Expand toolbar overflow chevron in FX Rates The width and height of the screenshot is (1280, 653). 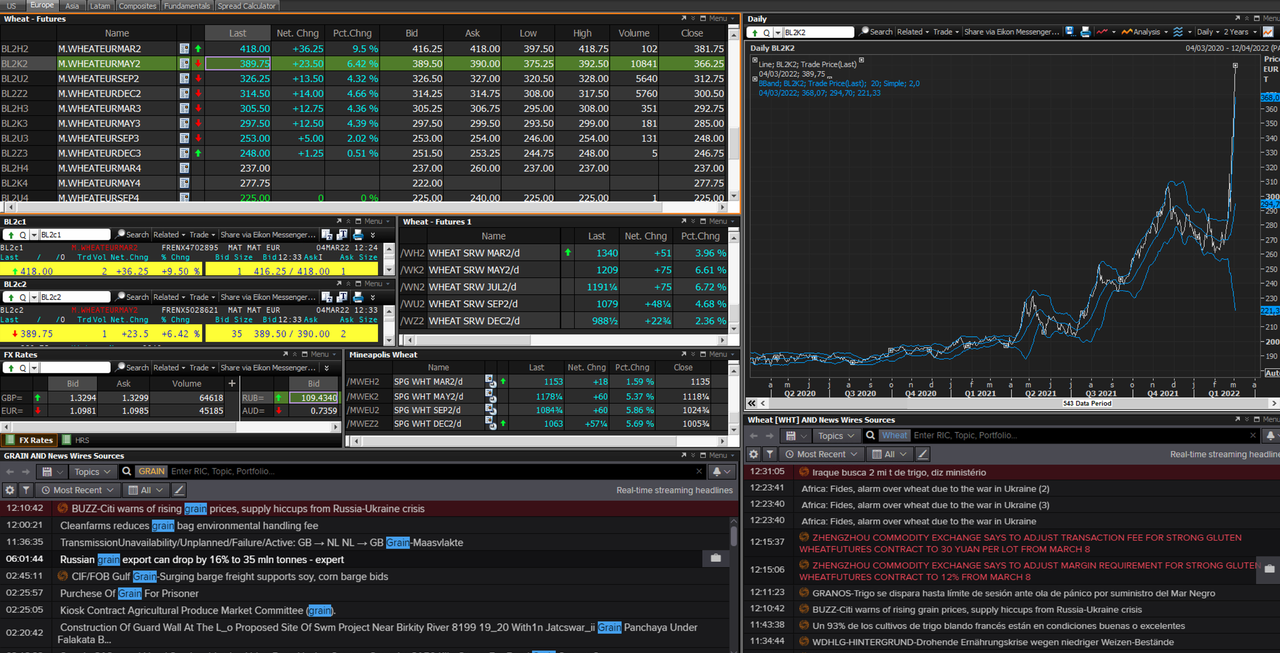[x=327, y=368]
